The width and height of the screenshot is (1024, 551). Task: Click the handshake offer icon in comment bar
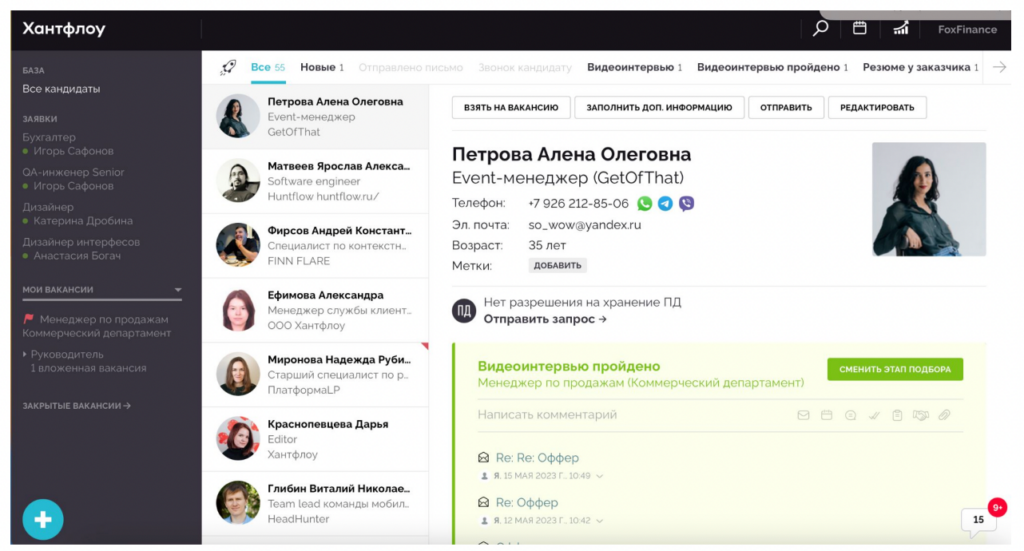pyautogui.click(x=921, y=415)
